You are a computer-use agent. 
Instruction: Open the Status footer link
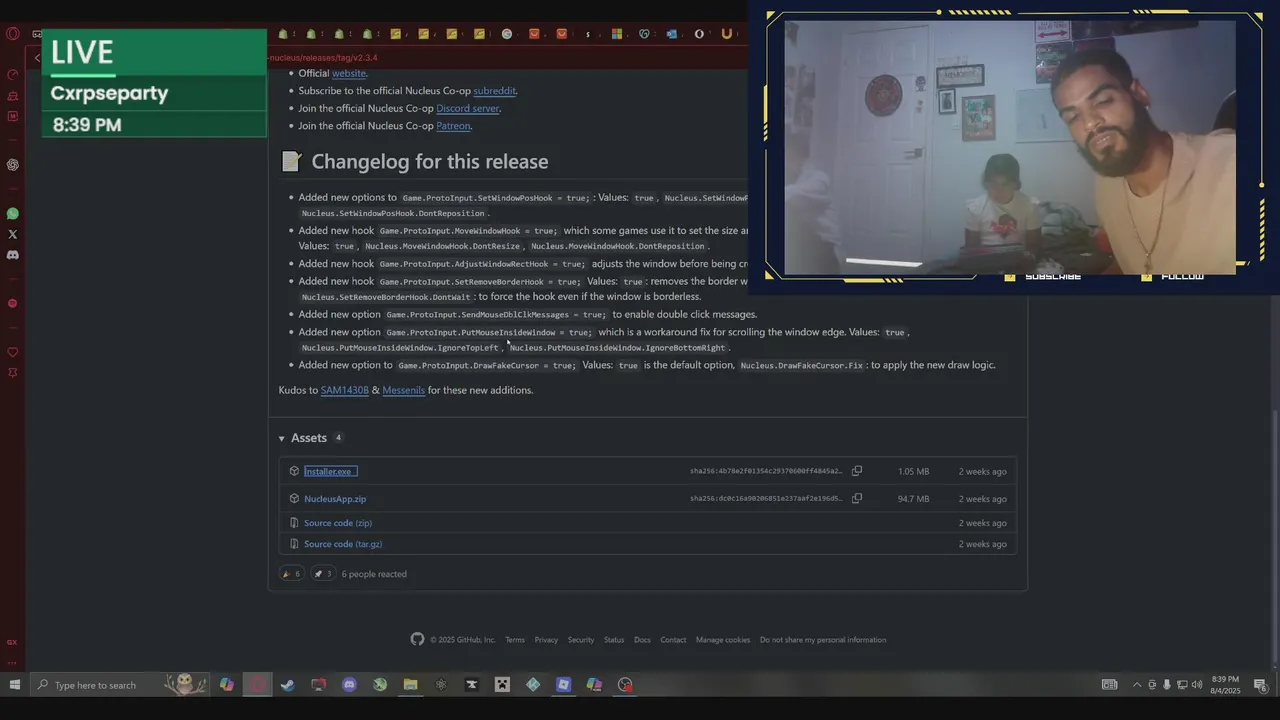614,640
